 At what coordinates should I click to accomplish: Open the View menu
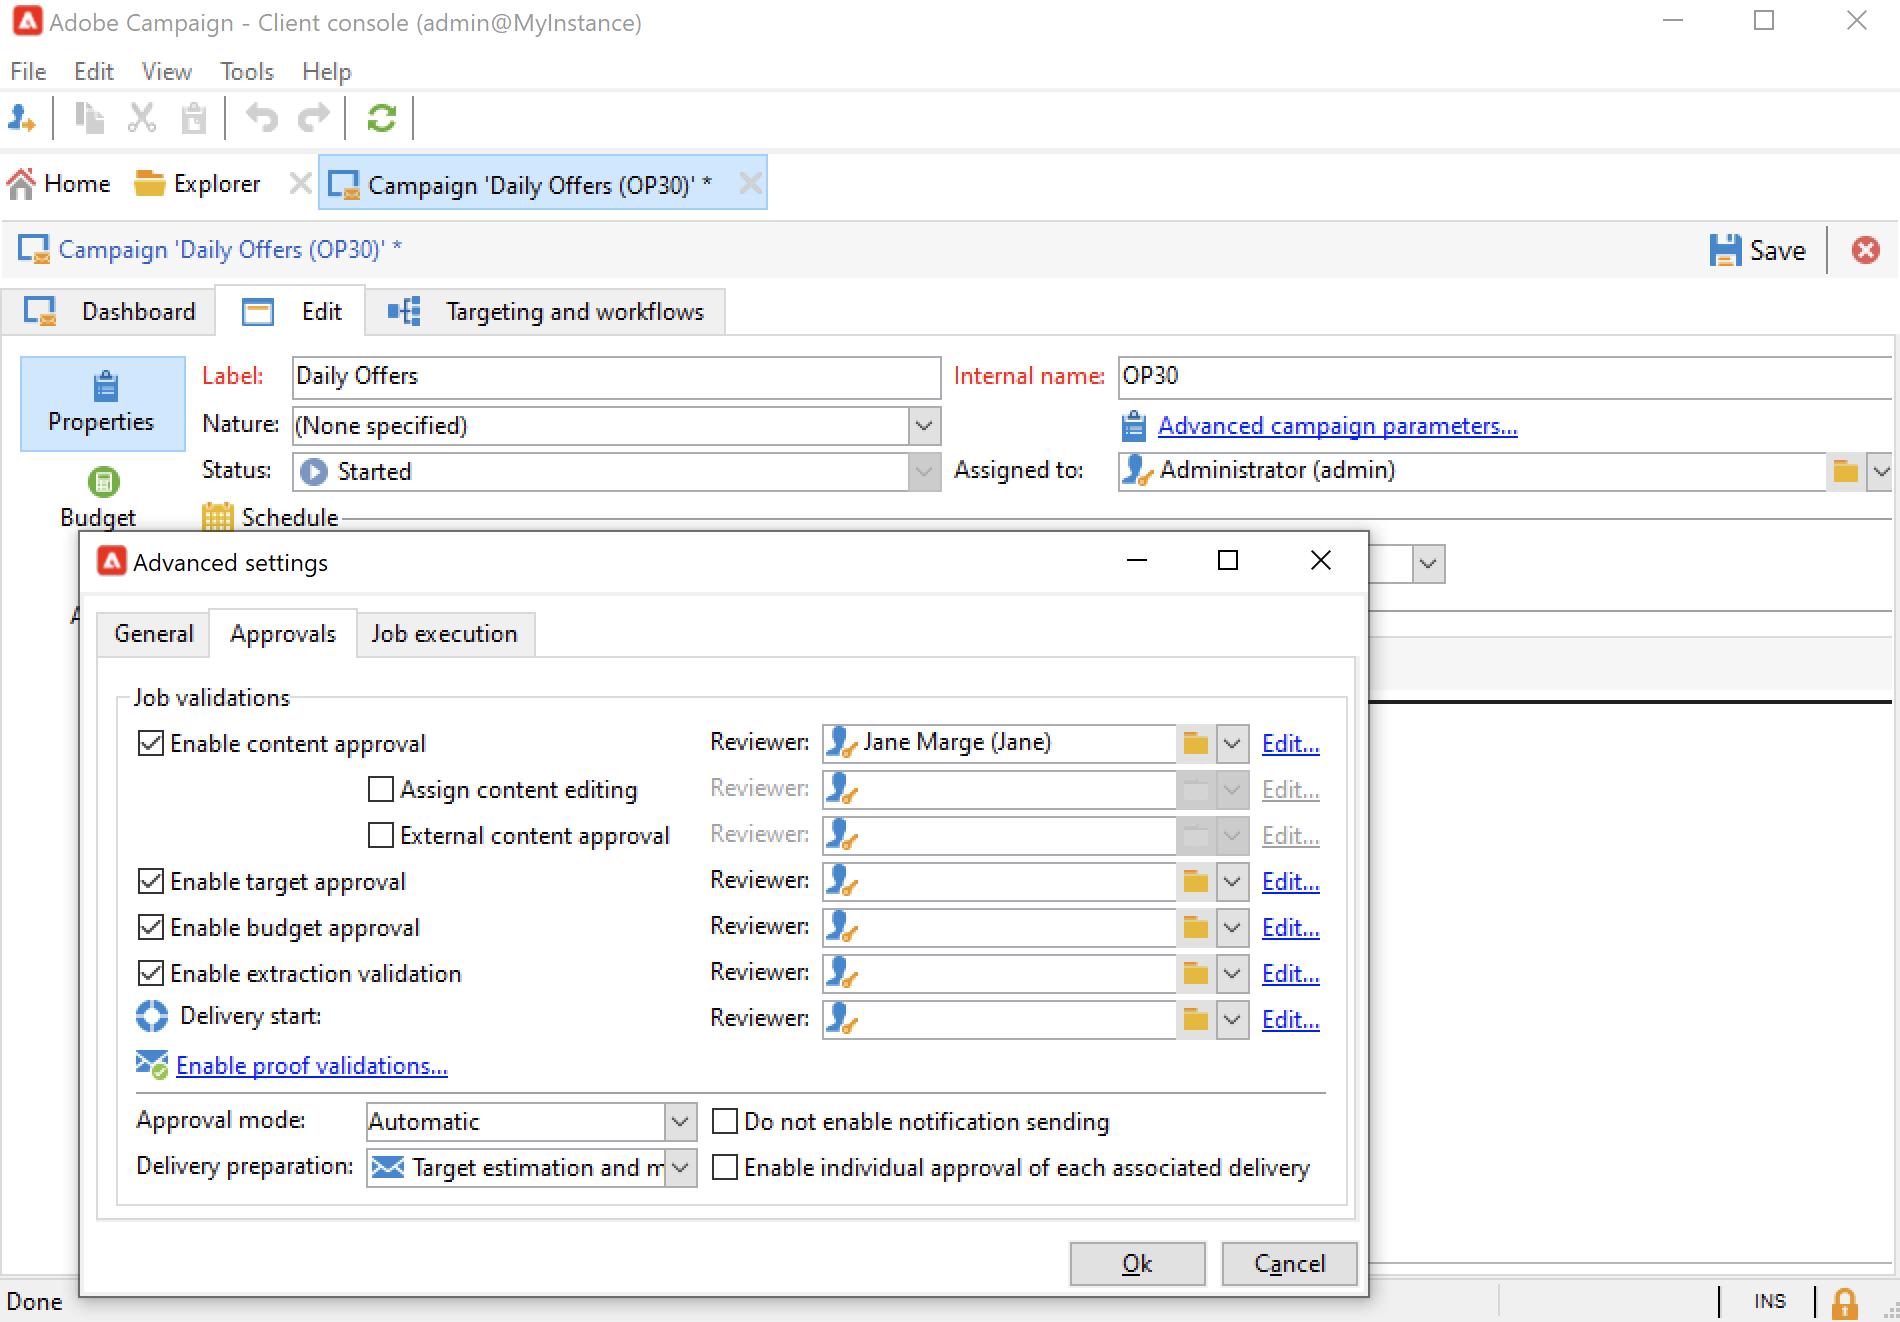[x=166, y=72]
